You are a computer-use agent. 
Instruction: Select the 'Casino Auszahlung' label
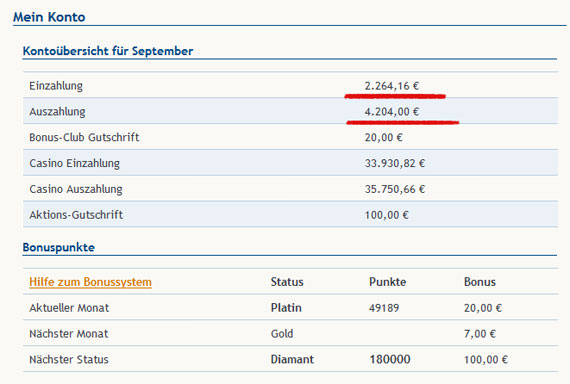pos(76,189)
